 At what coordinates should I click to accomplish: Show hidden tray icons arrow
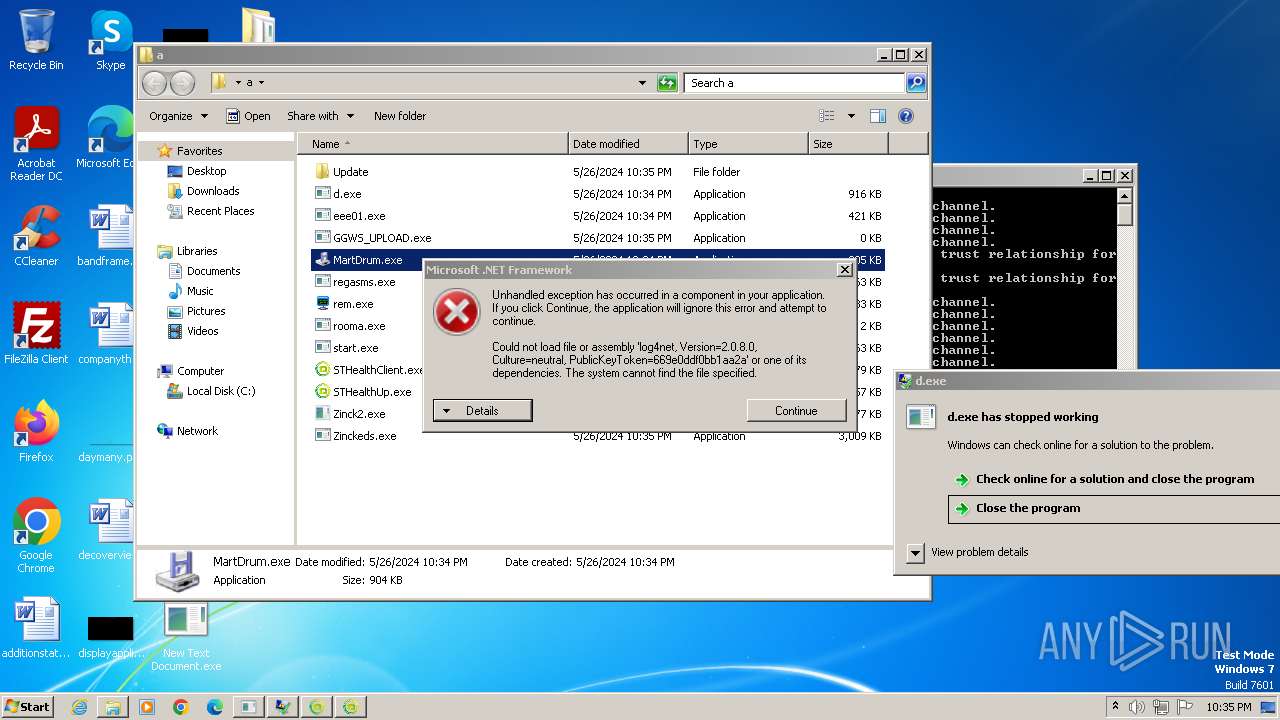[1115, 707]
